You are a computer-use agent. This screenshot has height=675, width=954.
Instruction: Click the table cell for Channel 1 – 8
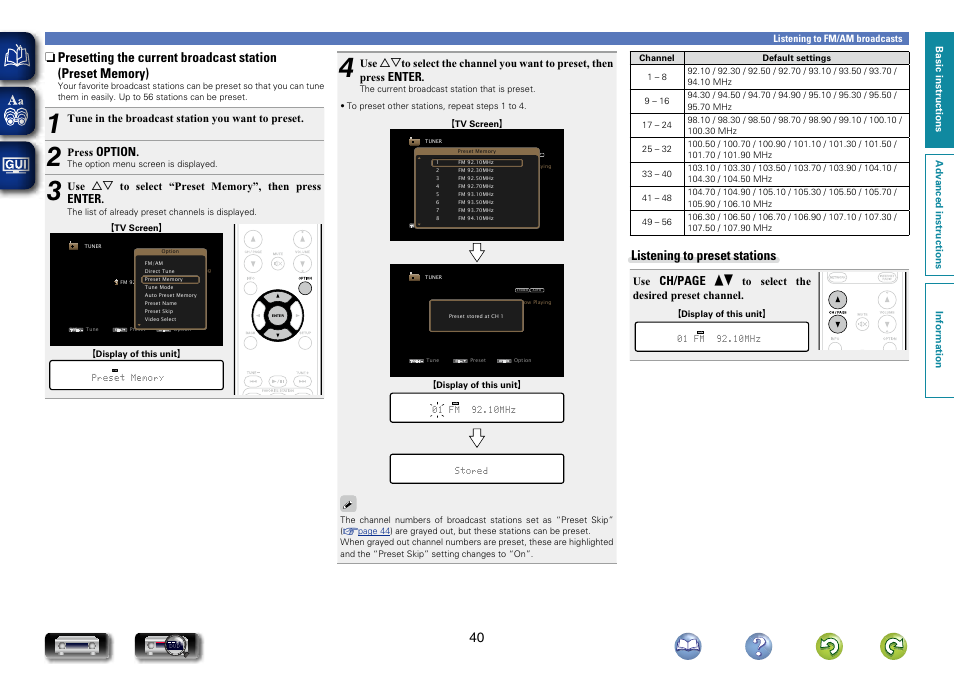pyautogui.click(x=657, y=77)
